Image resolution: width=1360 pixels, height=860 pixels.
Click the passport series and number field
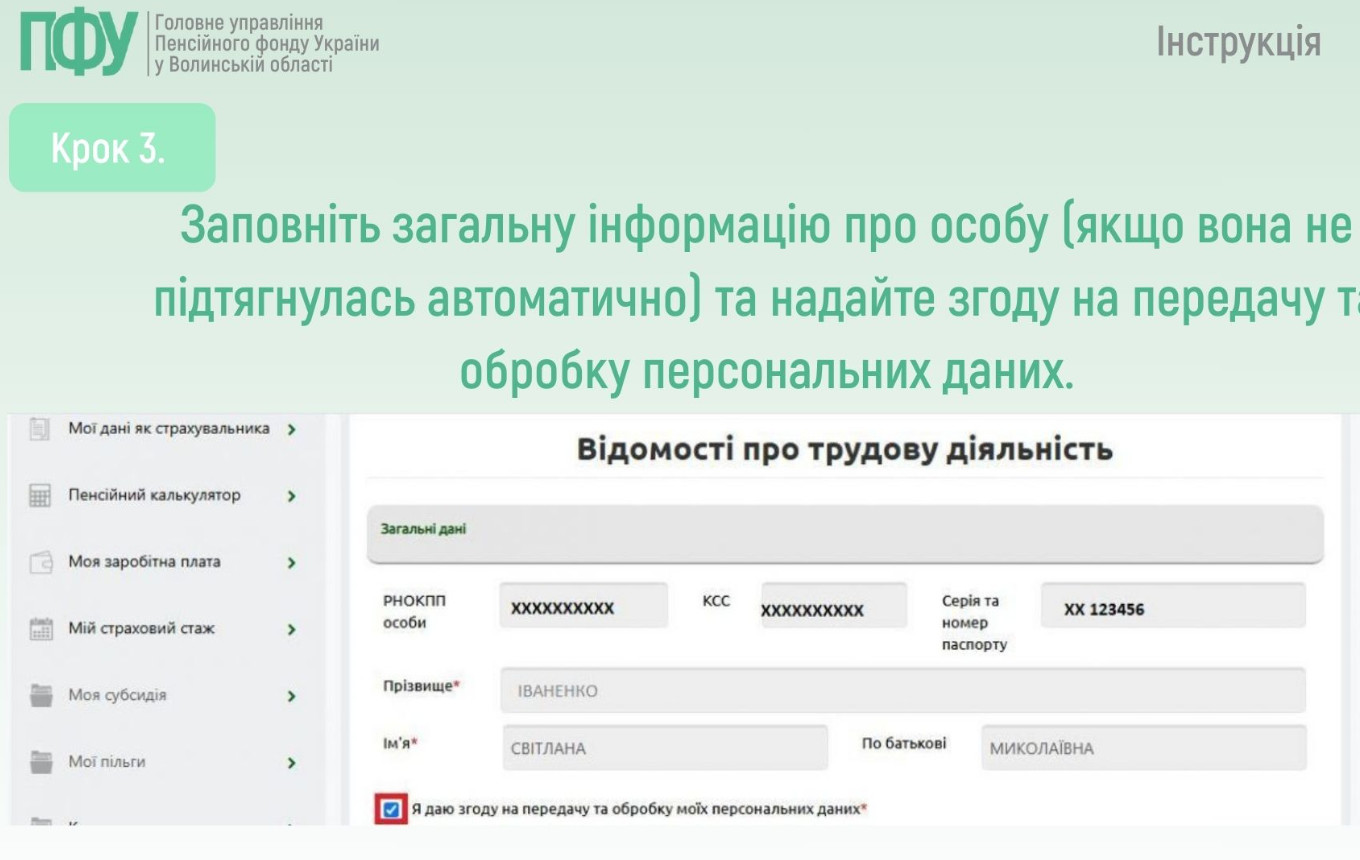pos(1172,607)
